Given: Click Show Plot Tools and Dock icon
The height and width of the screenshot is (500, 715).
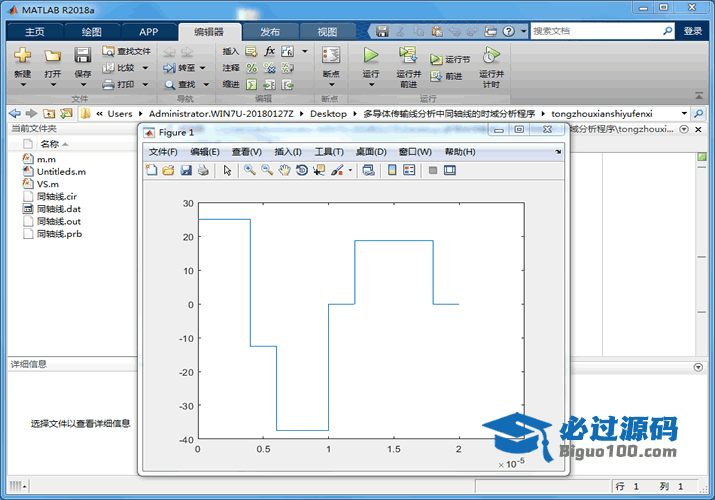Looking at the screenshot, I should click(450, 170).
